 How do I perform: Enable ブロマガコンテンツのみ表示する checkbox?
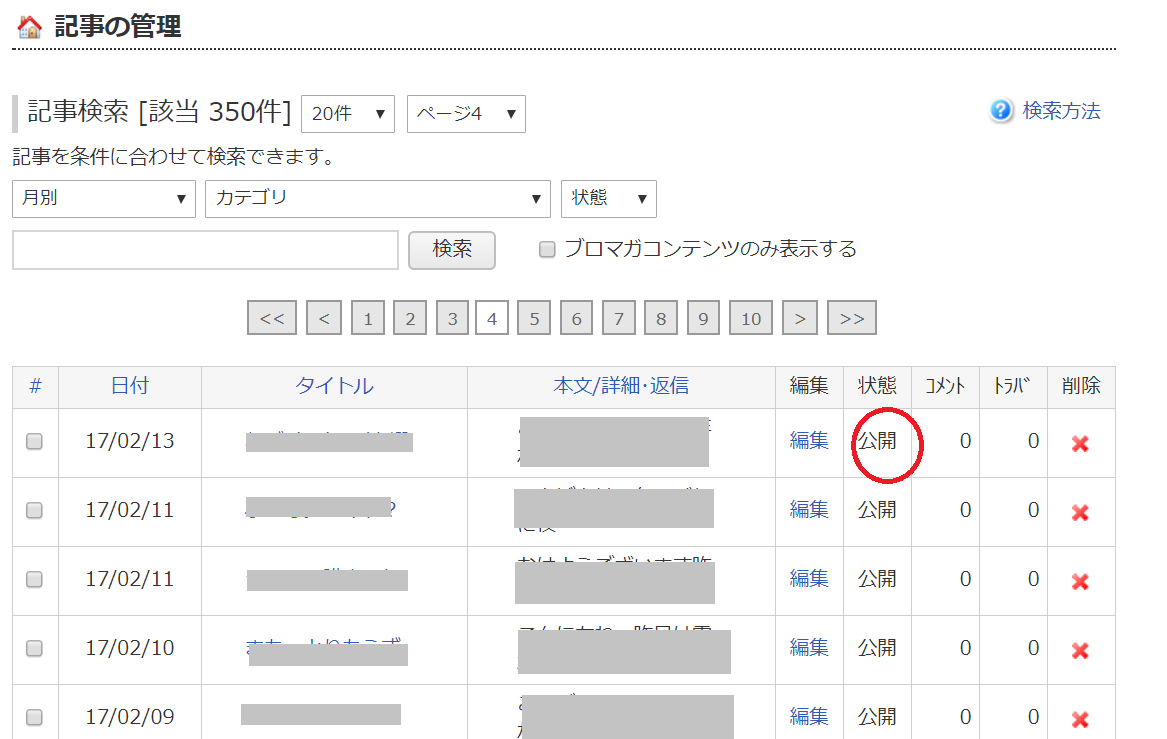[547, 250]
